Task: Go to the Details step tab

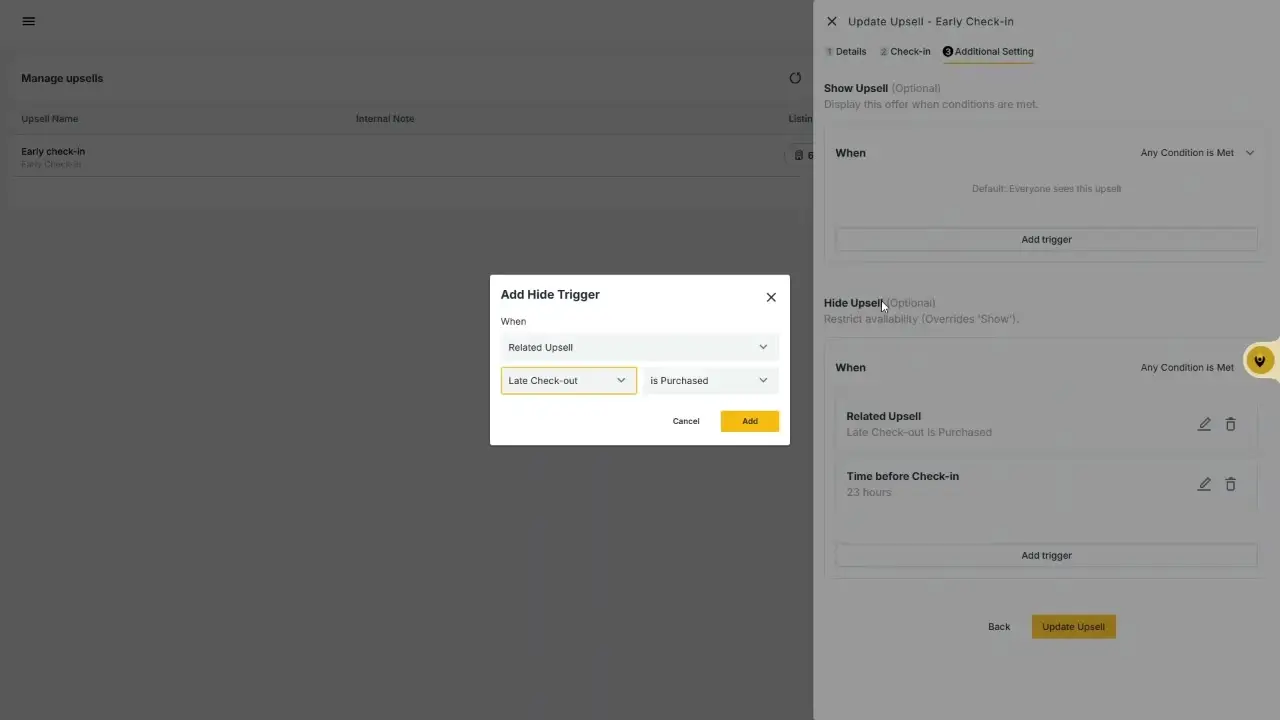Action: [x=846, y=51]
